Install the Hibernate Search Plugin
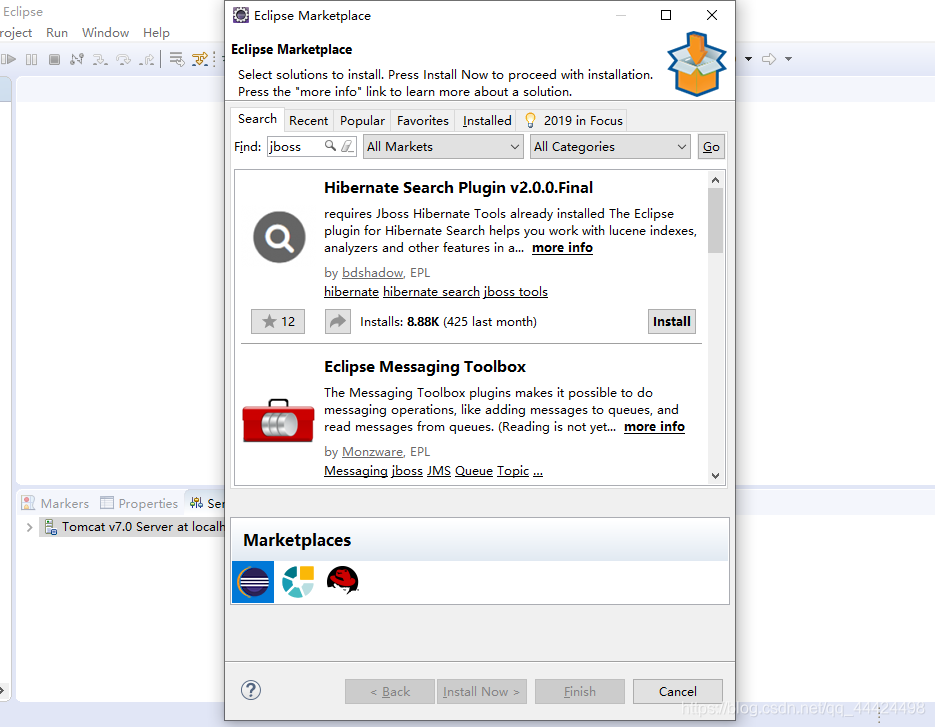This screenshot has height=727, width=935. (x=671, y=321)
